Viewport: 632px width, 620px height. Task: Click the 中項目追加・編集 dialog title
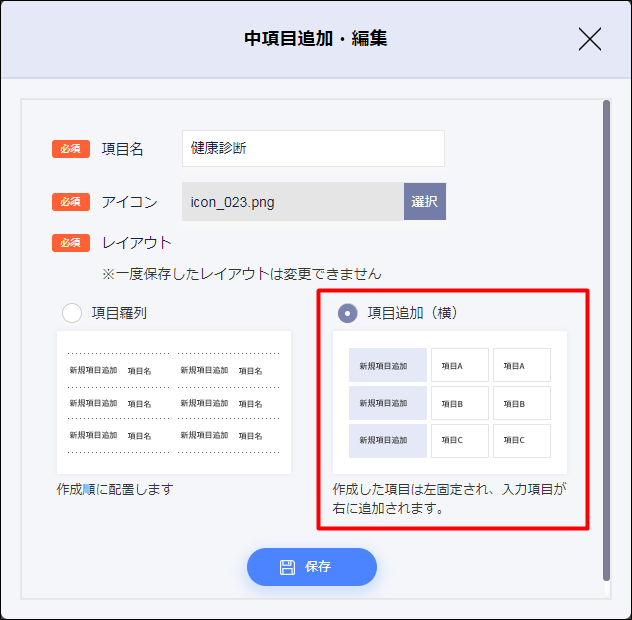click(316, 39)
